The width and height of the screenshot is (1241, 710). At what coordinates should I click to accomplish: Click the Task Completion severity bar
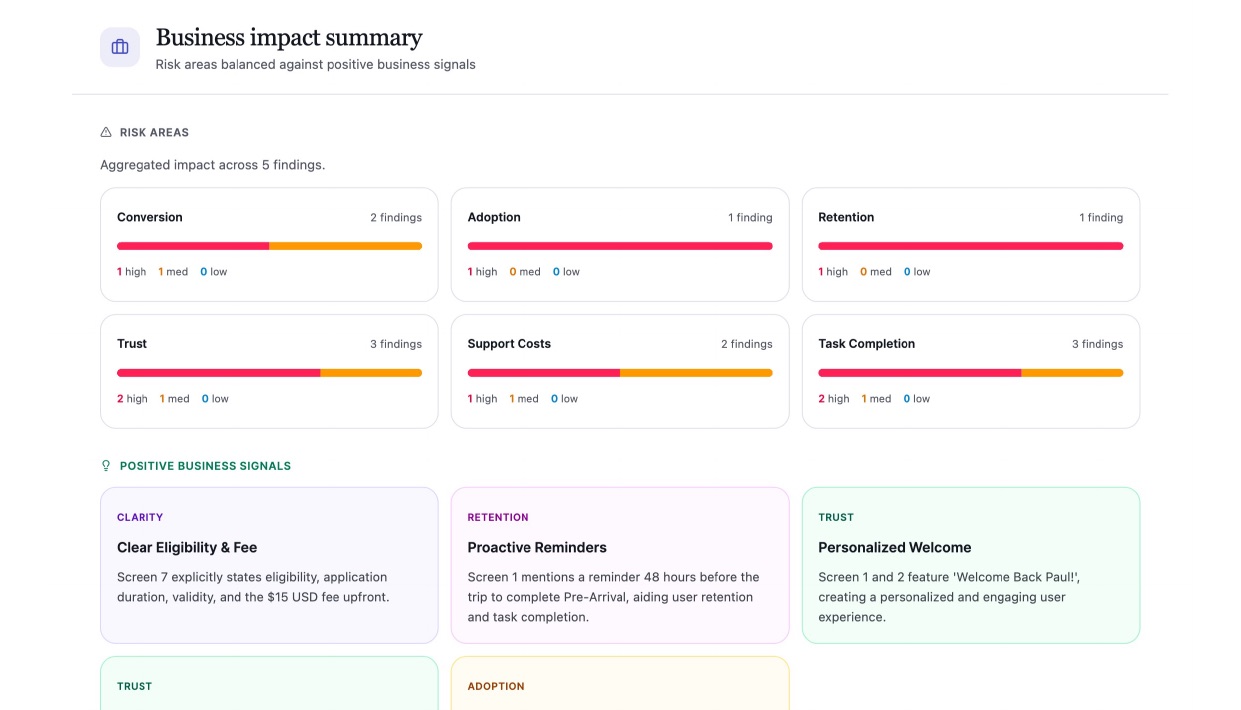click(971, 373)
